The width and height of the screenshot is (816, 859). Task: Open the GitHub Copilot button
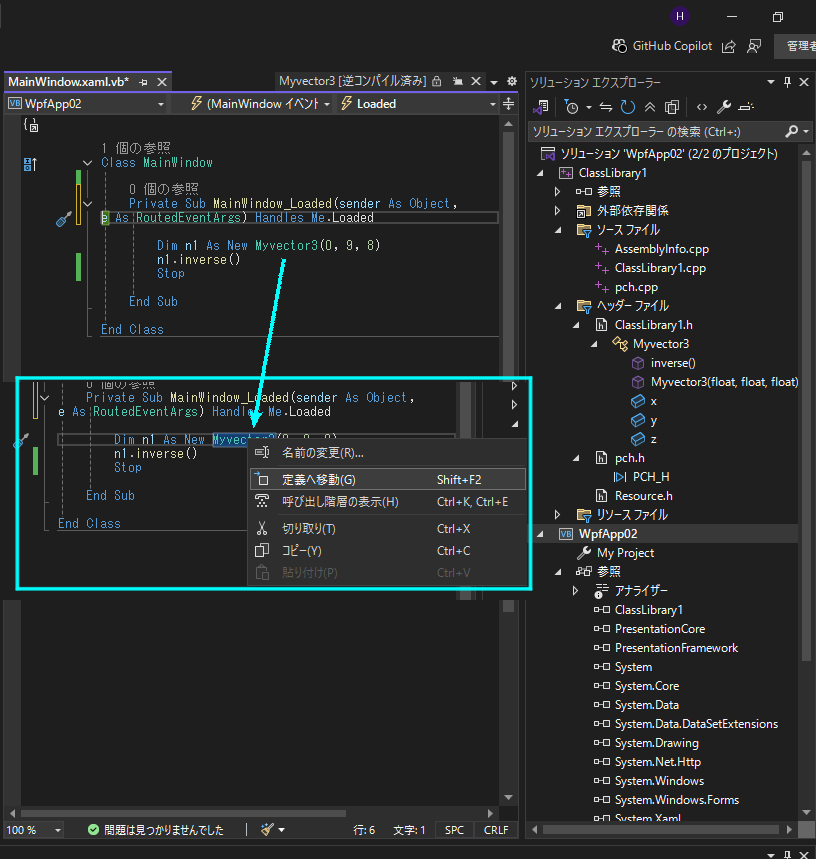[x=662, y=46]
